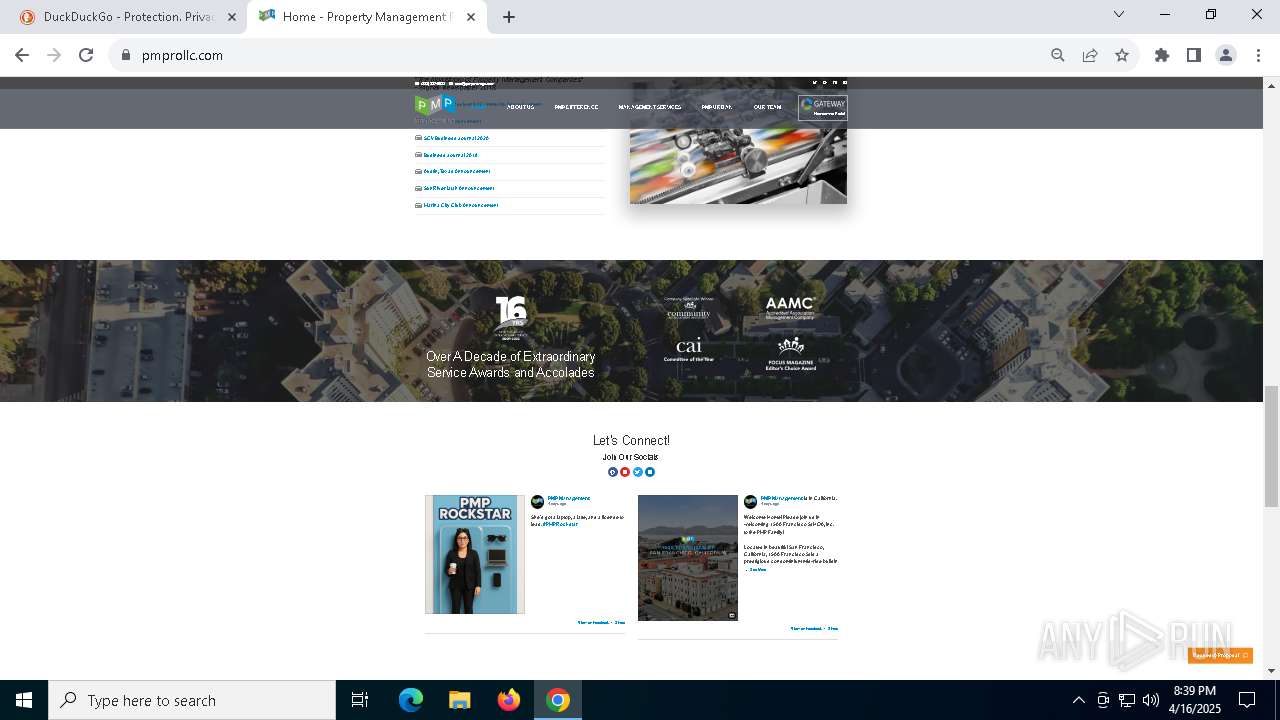
Task: Open the AAMC accreditation logo
Action: 790,307
